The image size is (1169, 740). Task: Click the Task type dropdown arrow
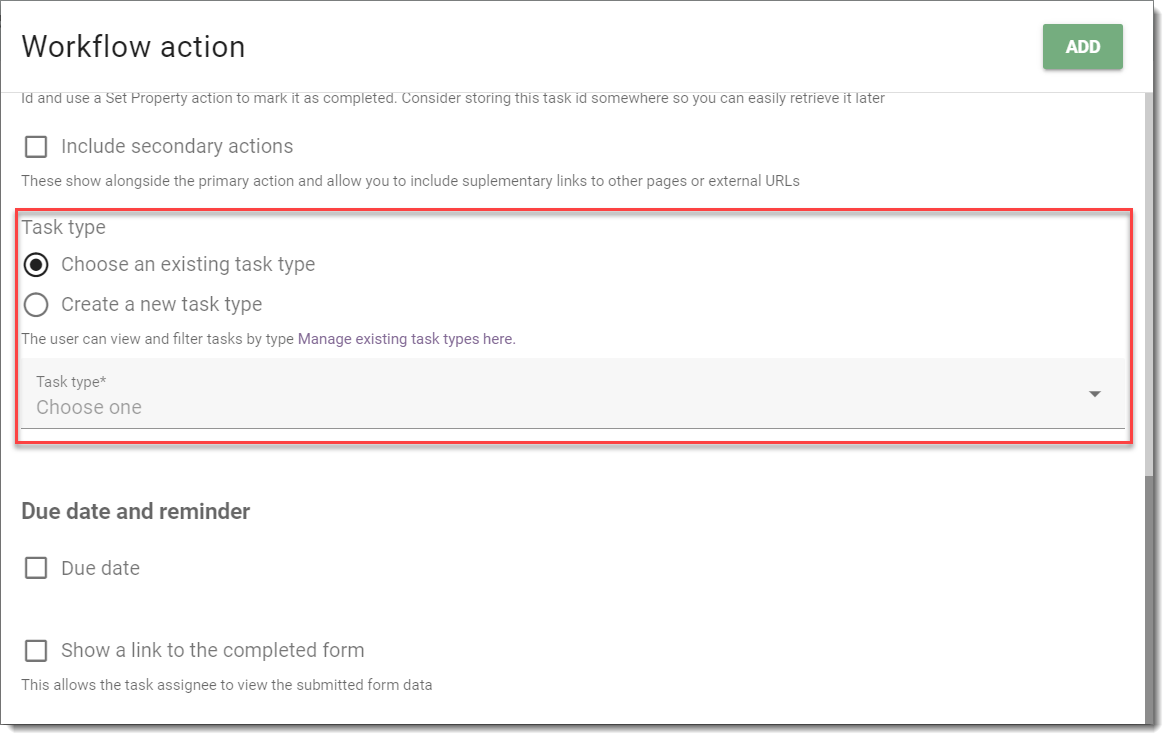coord(1094,393)
